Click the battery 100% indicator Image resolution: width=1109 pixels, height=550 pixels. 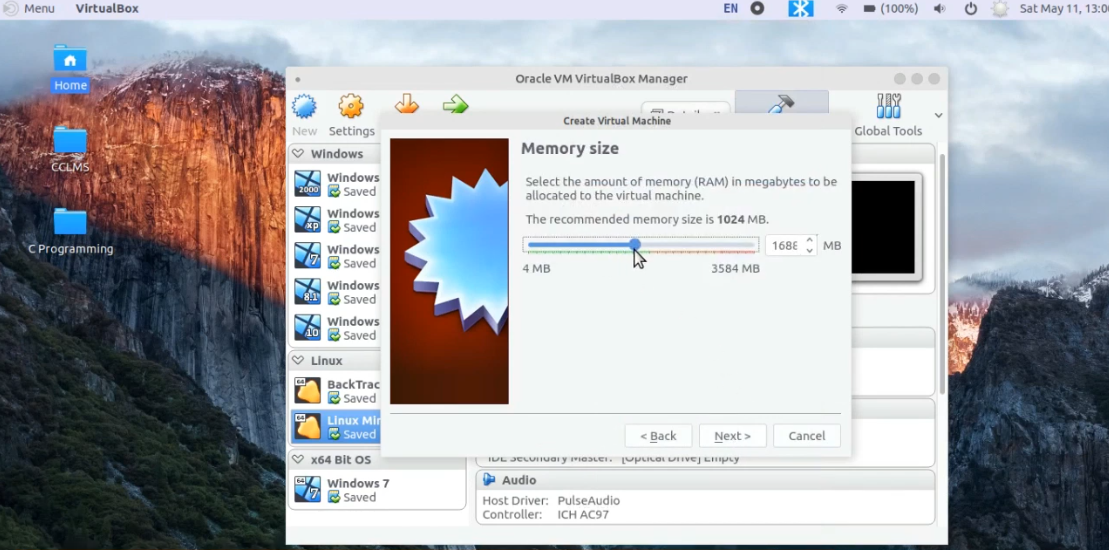[891, 8]
